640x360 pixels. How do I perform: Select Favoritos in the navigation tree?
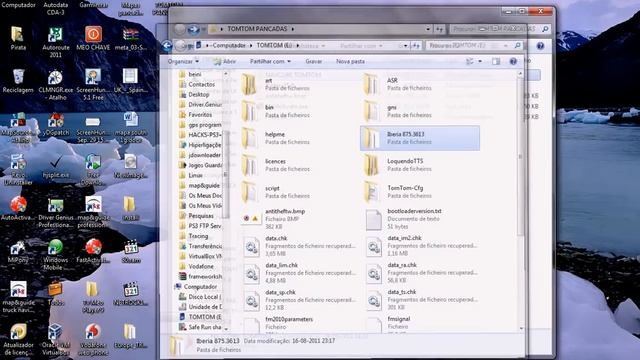[200, 115]
